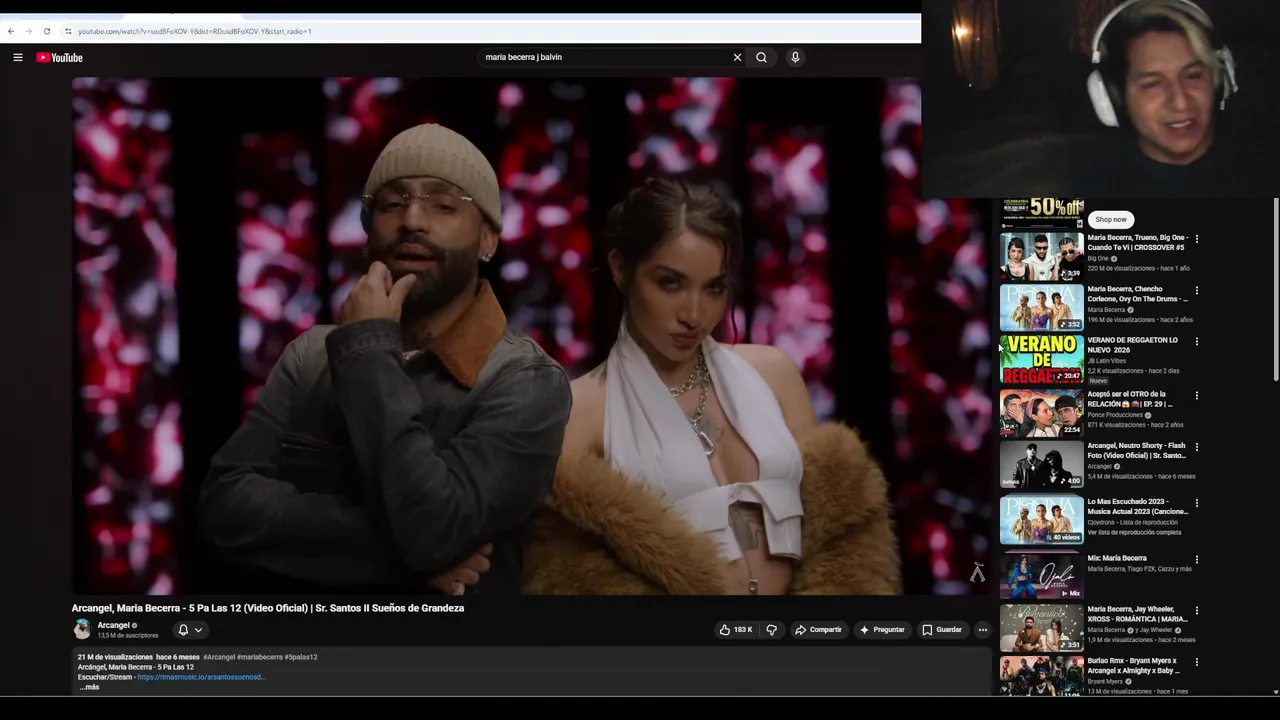Open JB Latin Vibes channel name
The width and height of the screenshot is (1280, 720).
[1107, 361]
